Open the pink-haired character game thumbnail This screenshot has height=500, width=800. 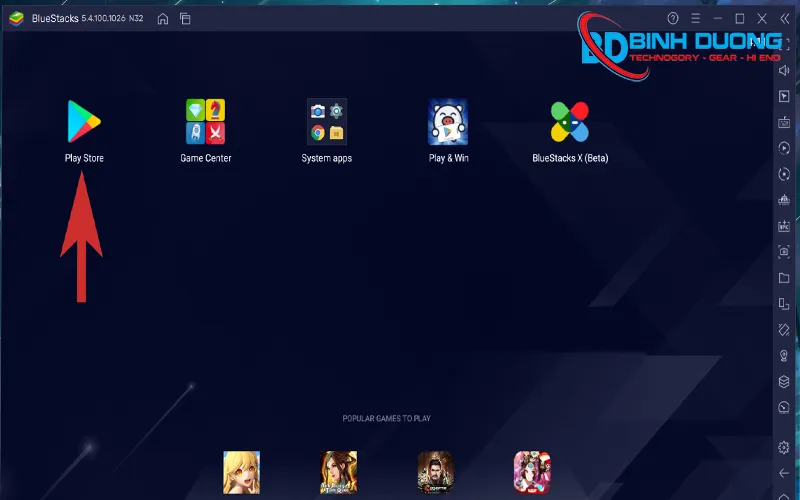pyautogui.click(x=532, y=472)
